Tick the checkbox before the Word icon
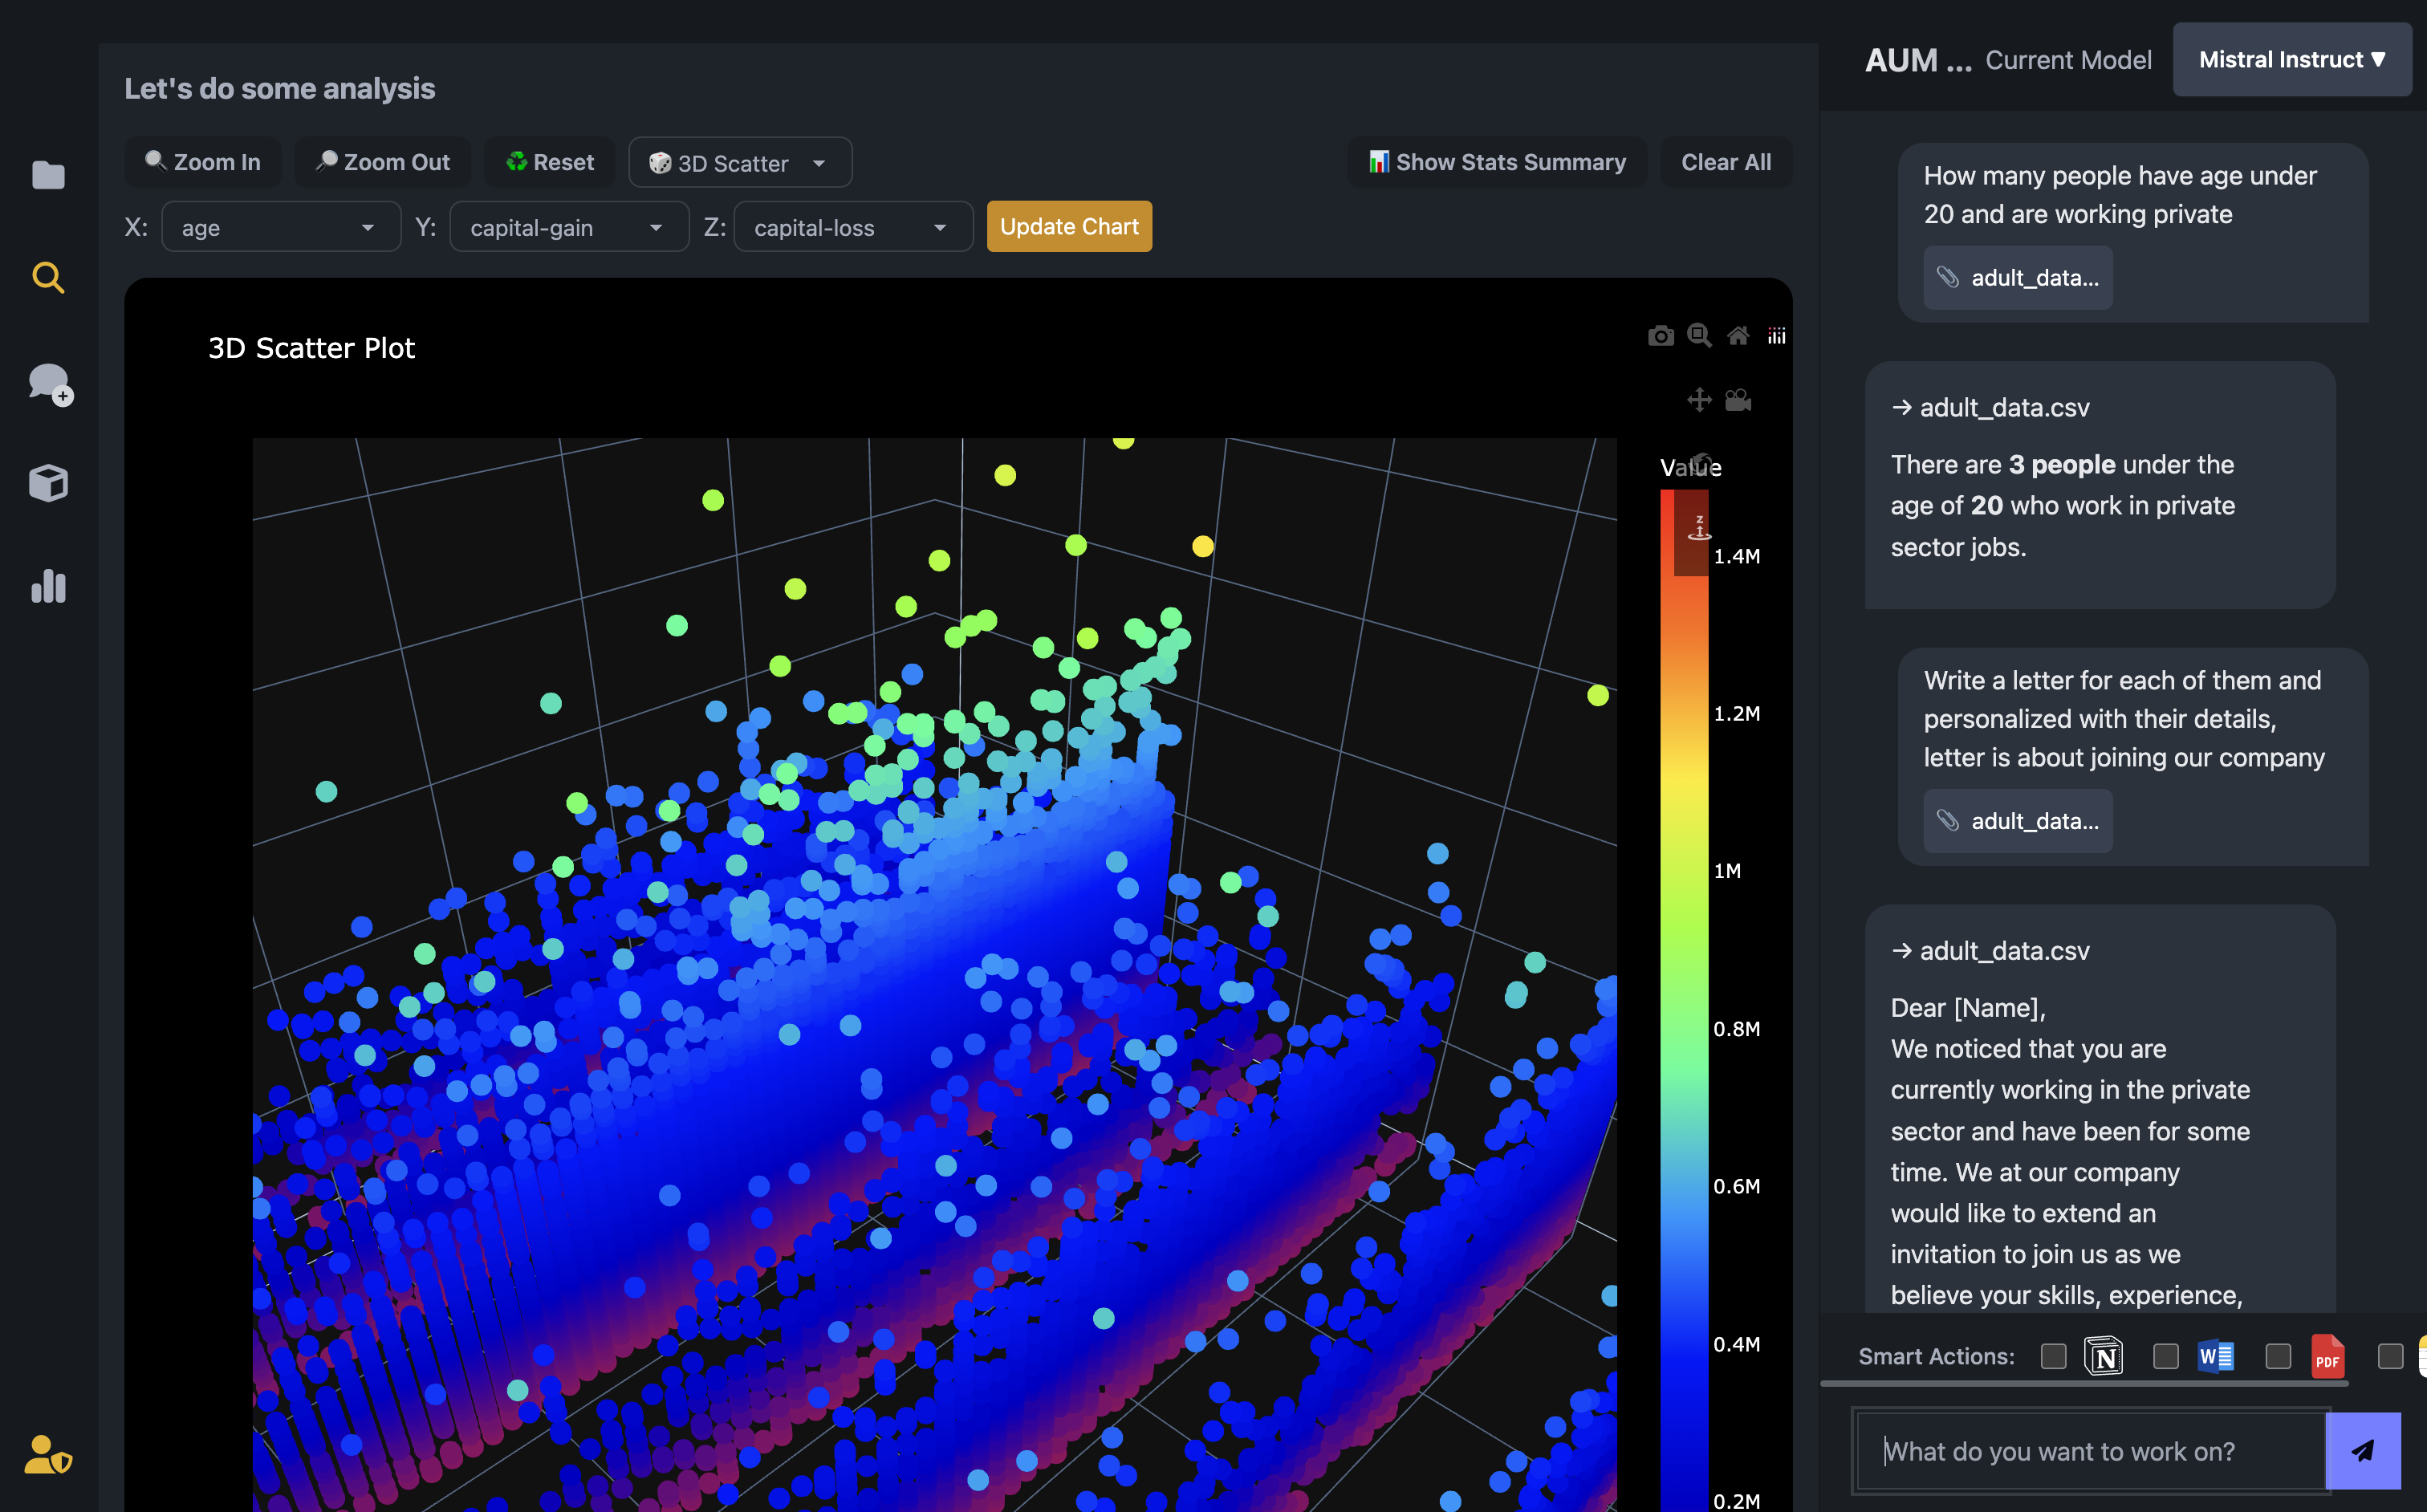The image size is (2427, 1512). pos(2166,1356)
